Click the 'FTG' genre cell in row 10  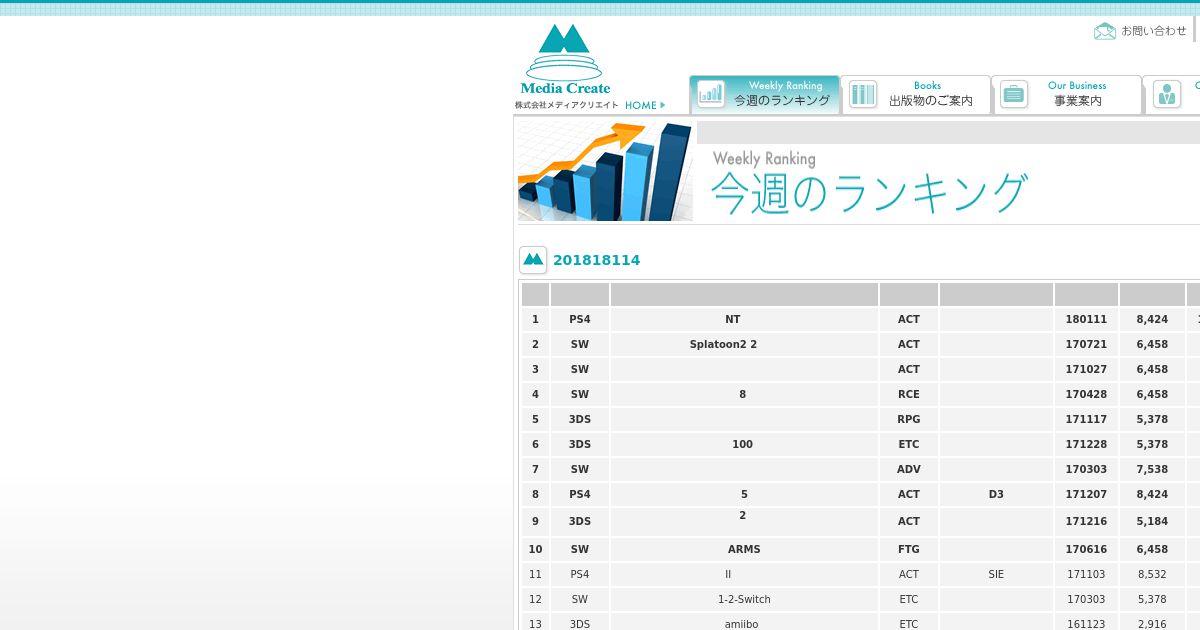pyautogui.click(x=909, y=549)
